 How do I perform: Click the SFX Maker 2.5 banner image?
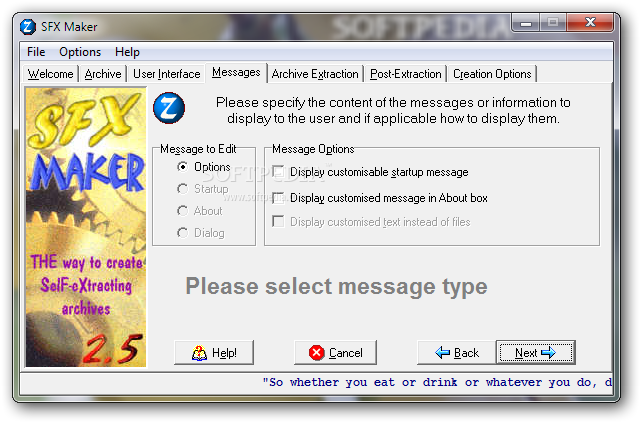(85, 227)
